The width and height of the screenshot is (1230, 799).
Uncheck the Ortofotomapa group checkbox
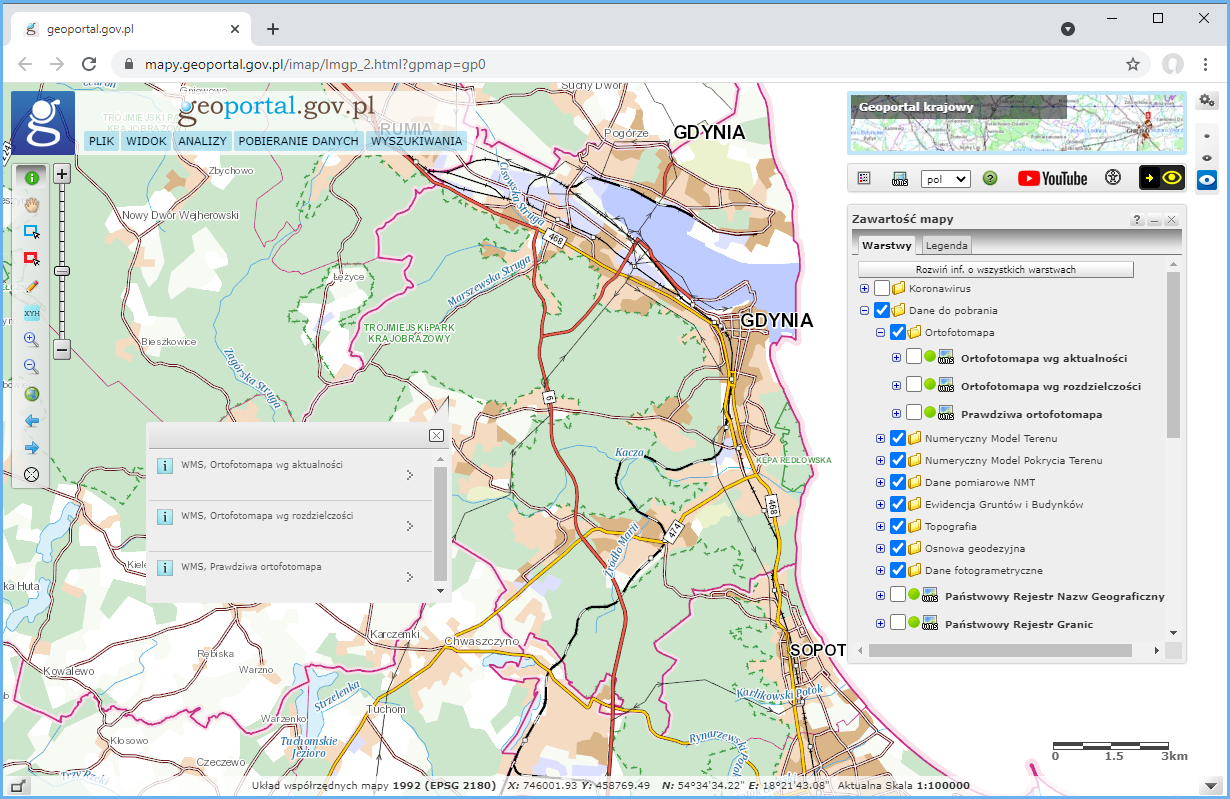coord(898,332)
